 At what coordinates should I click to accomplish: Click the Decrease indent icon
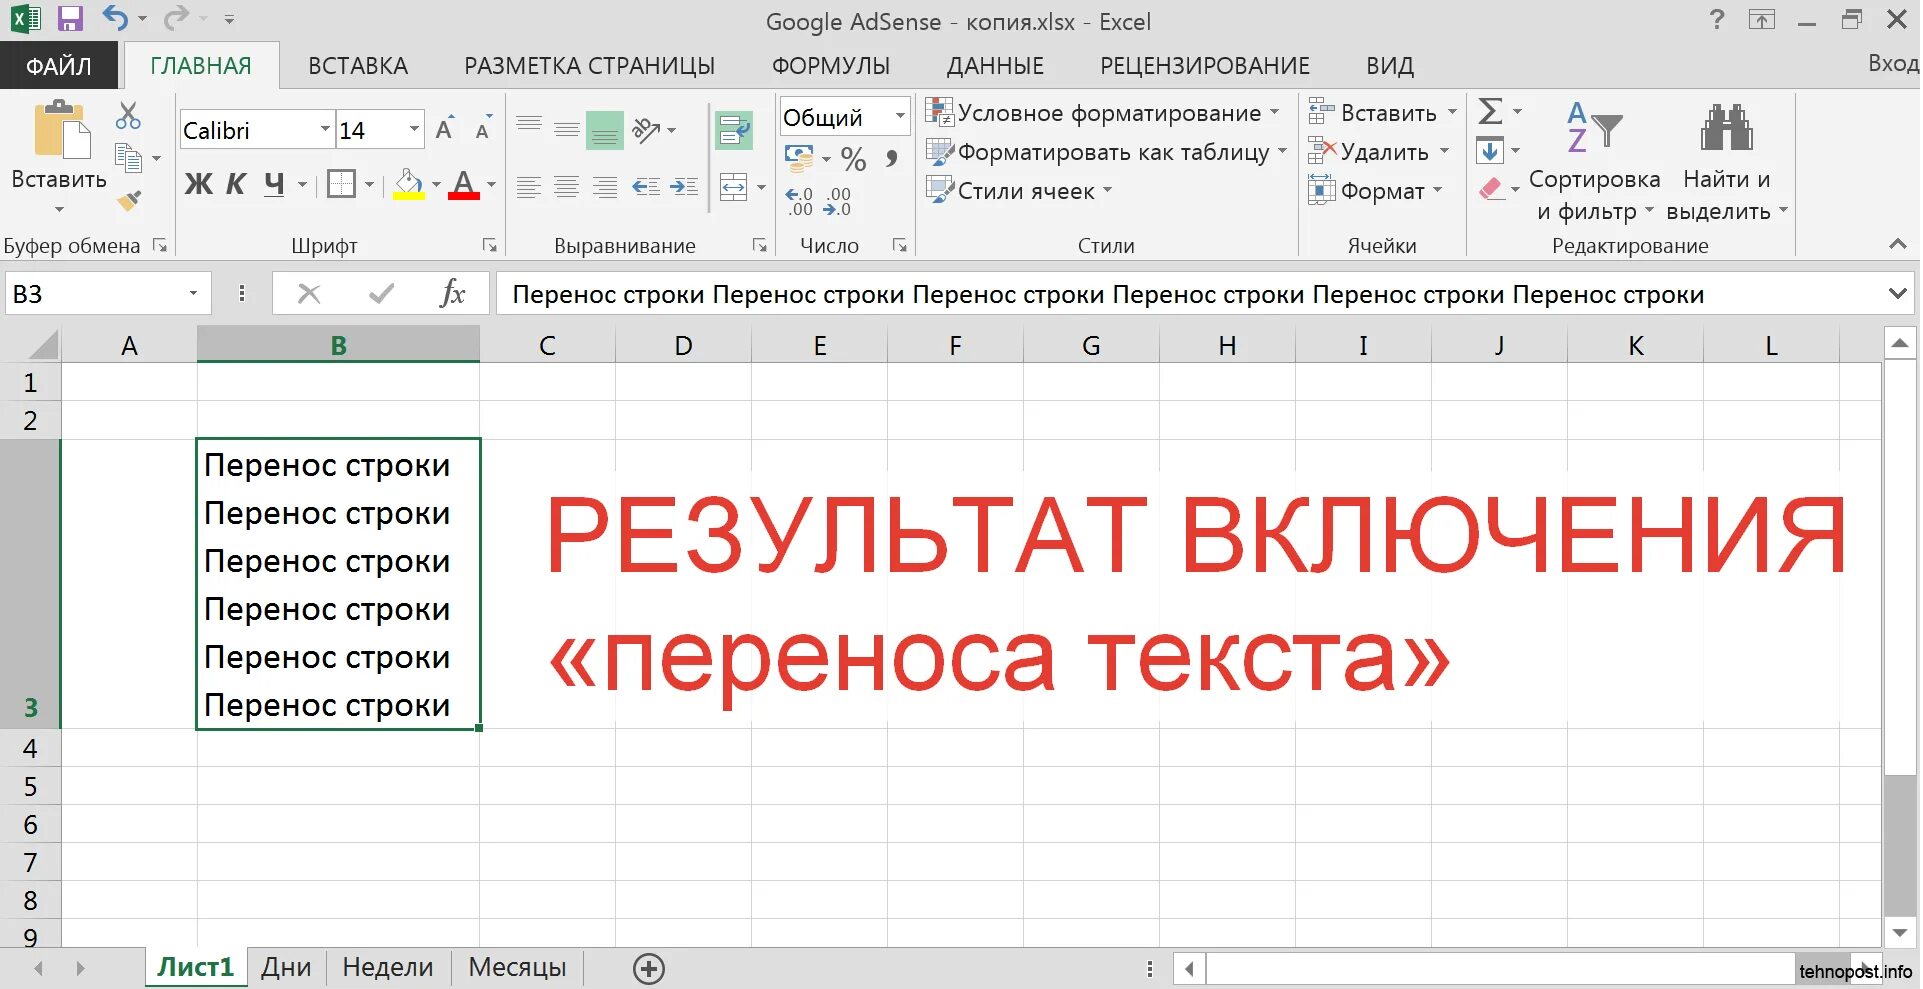tap(646, 186)
